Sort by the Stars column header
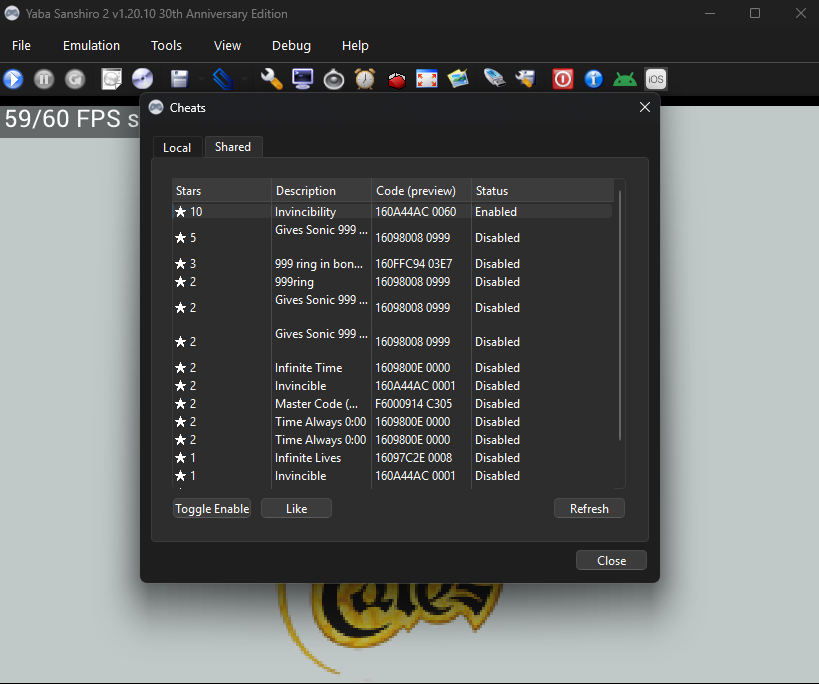819x684 pixels. [221, 191]
